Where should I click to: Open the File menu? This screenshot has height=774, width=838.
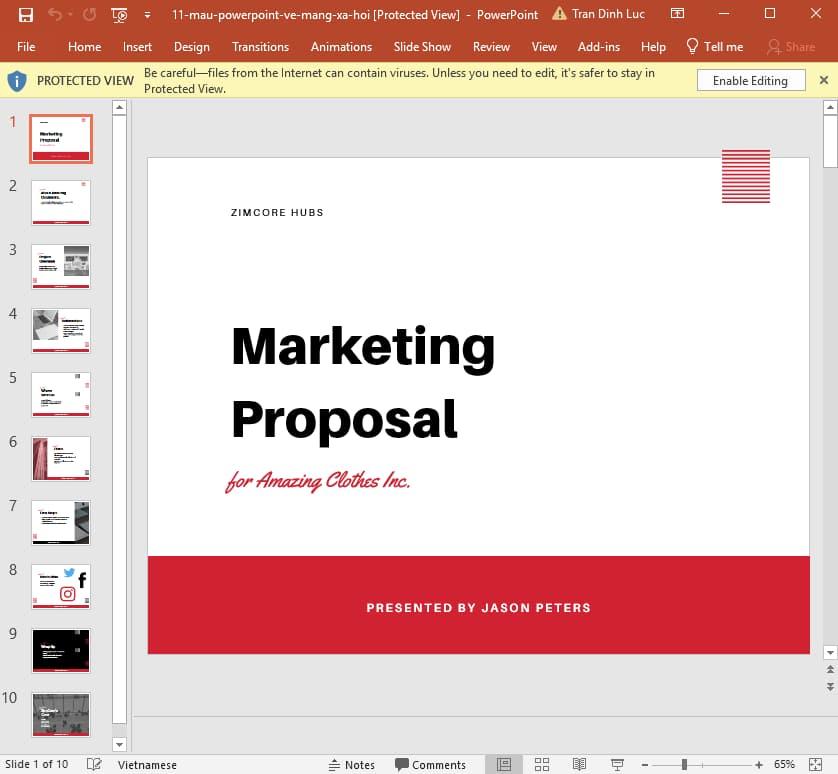pyautogui.click(x=26, y=46)
